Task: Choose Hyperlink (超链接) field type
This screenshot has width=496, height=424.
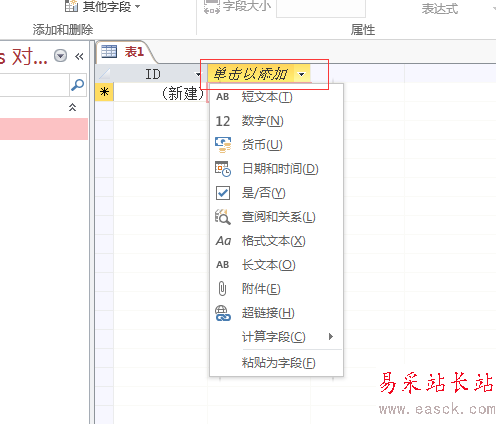Action: click(276, 313)
